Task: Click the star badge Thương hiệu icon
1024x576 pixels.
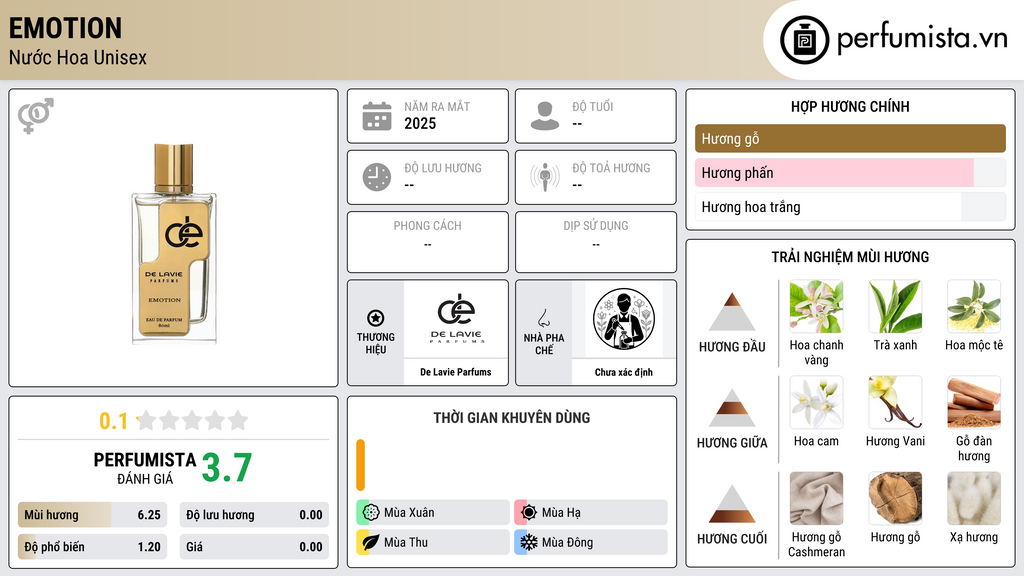Action: (376, 318)
